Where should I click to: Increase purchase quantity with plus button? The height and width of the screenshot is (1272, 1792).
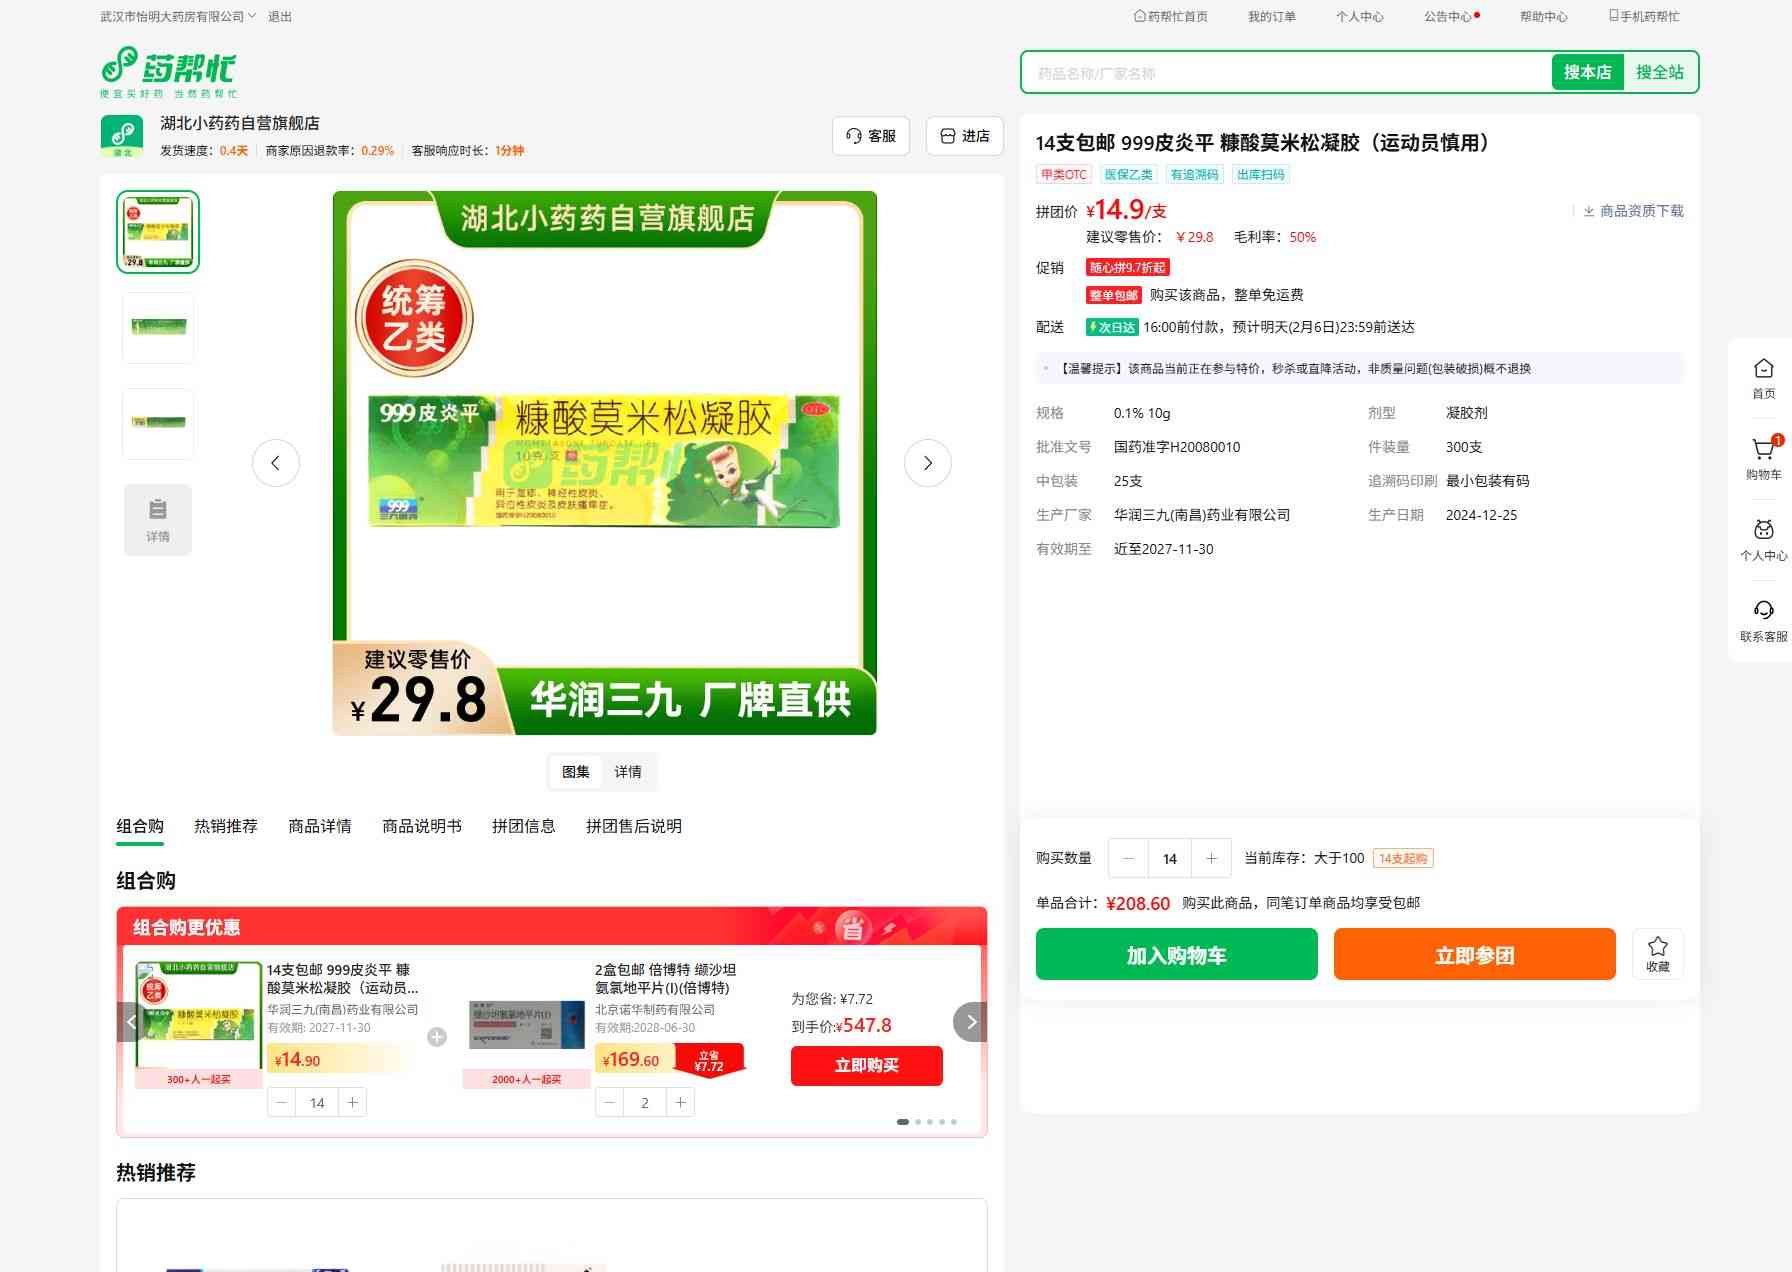1211,858
